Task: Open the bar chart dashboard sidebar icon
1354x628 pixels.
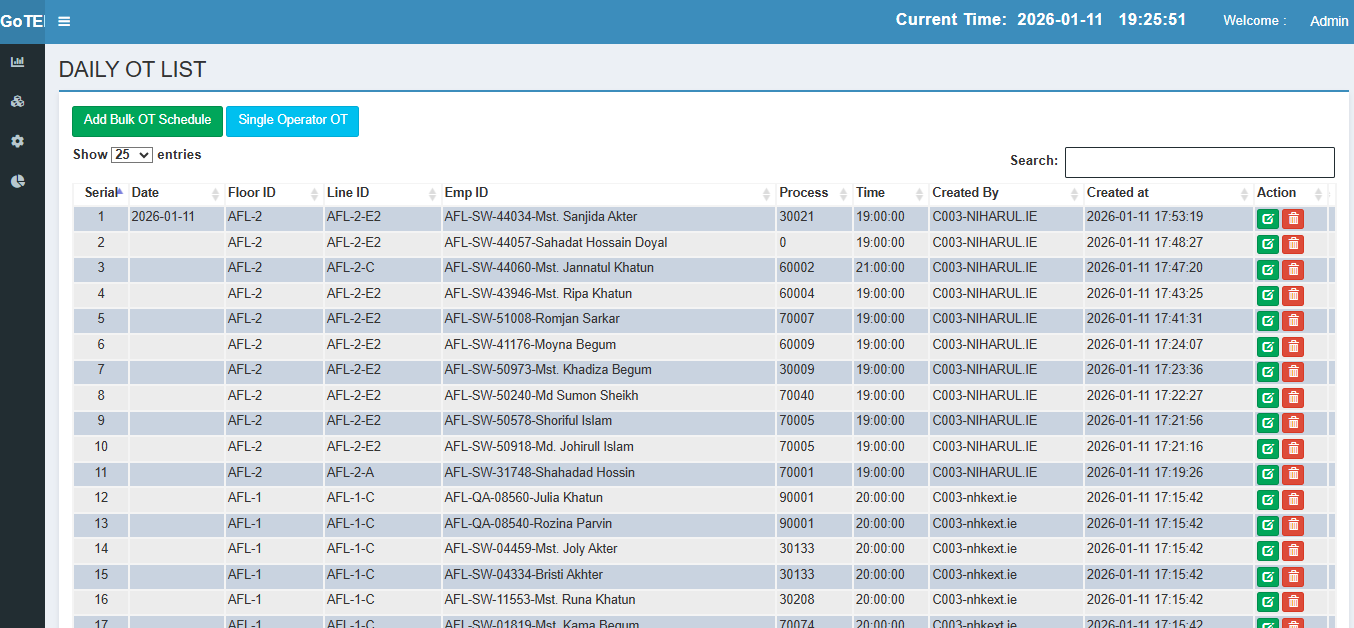Action: coord(17,62)
